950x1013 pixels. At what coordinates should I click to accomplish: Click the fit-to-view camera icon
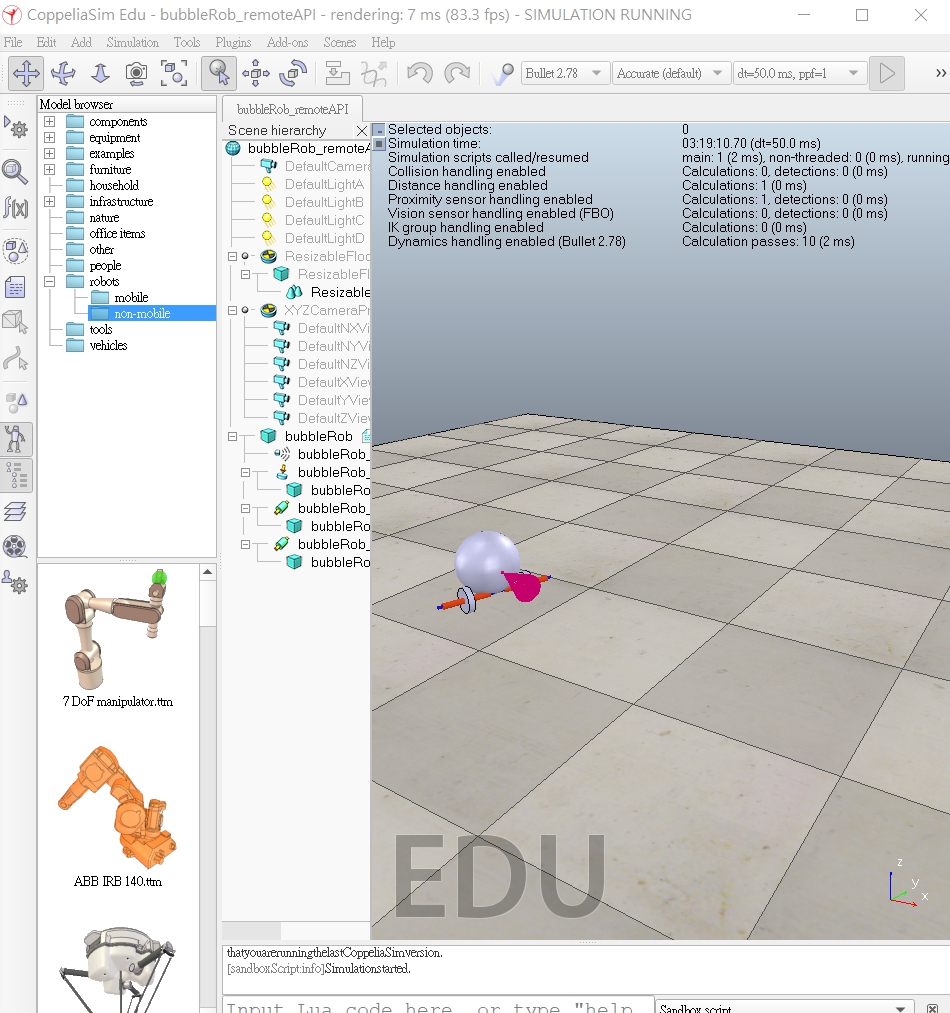(x=174, y=73)
